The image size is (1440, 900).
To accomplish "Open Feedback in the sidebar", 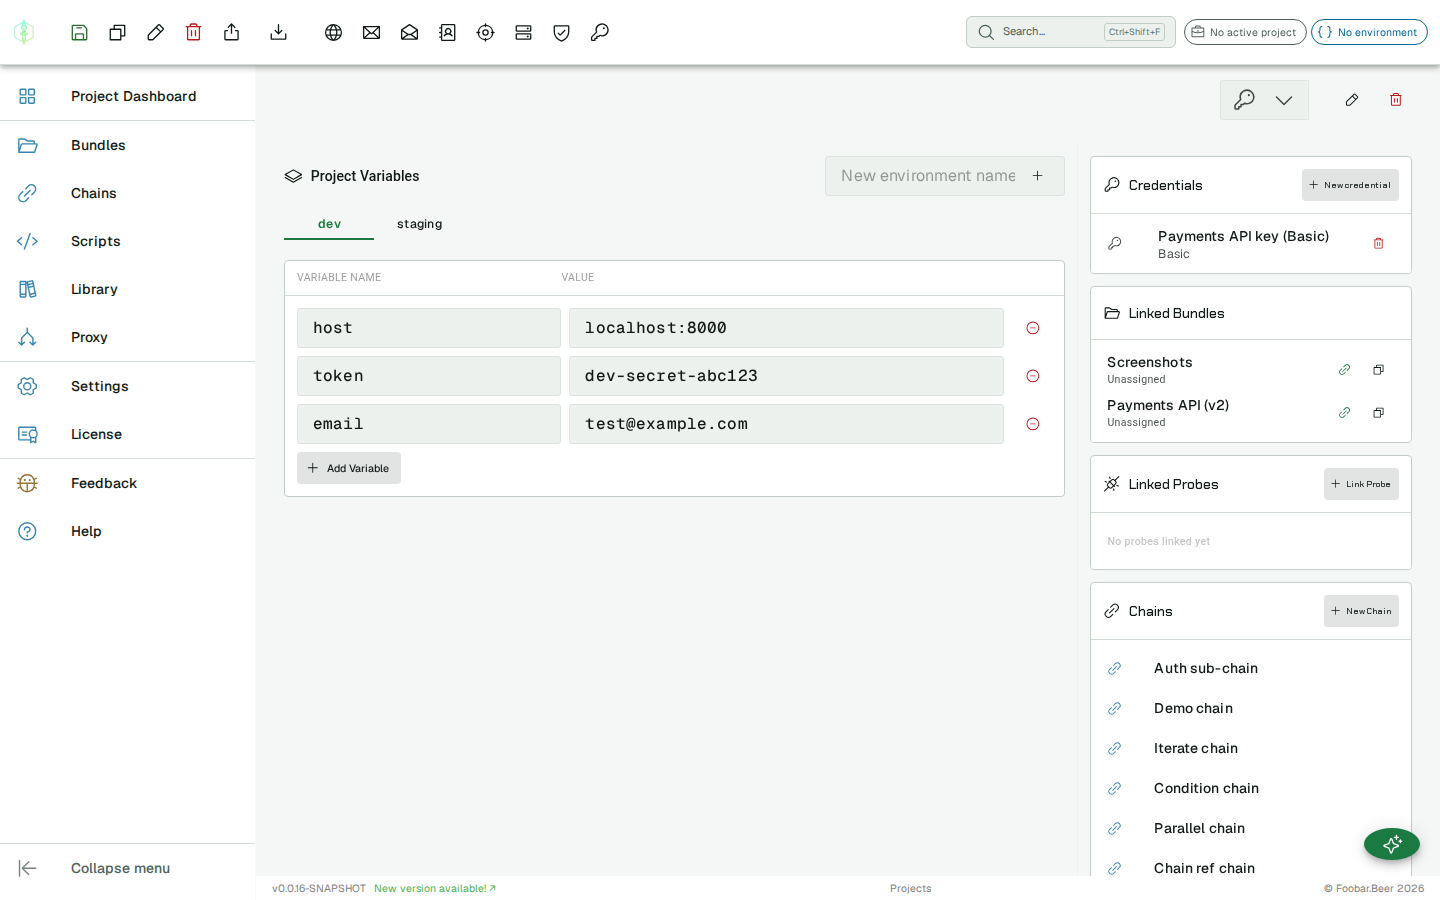I will coord(128,483).
